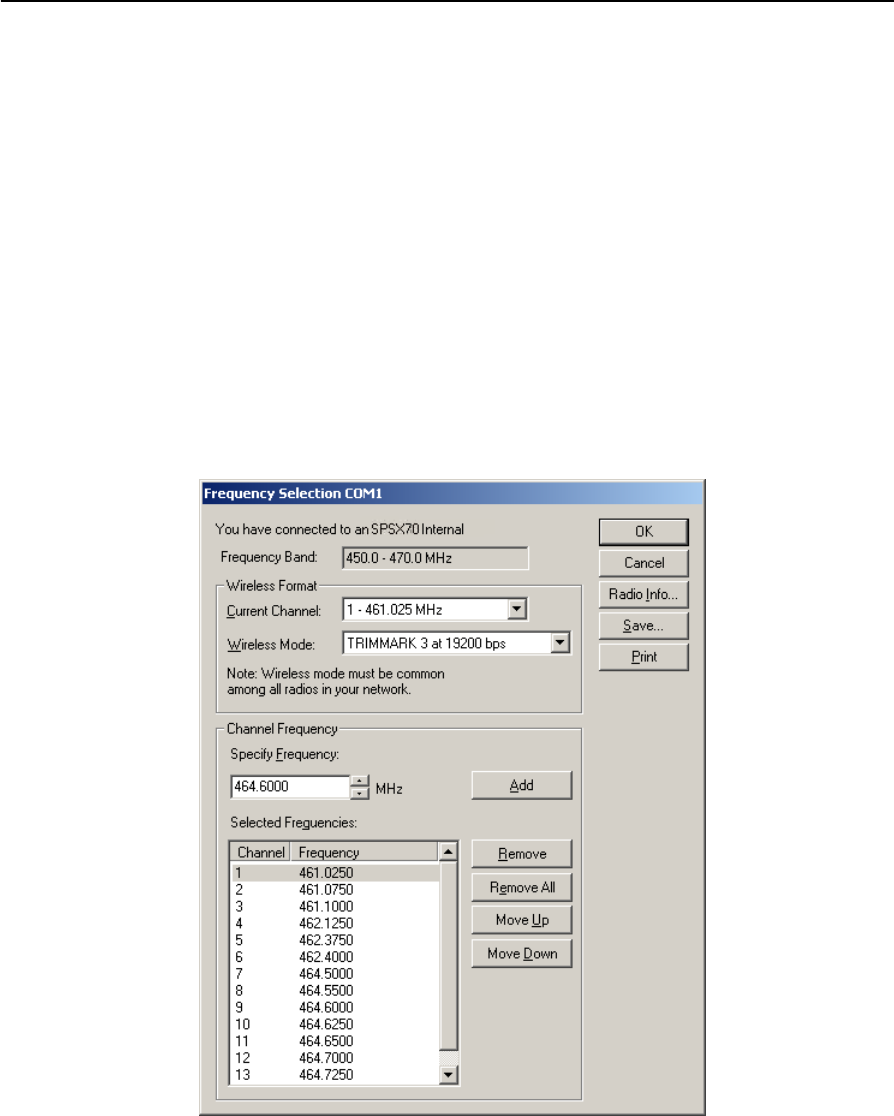Screen dimensions: 894x1116
Task: Select channel 6 row 462.4000
Action: coord(335,957)
